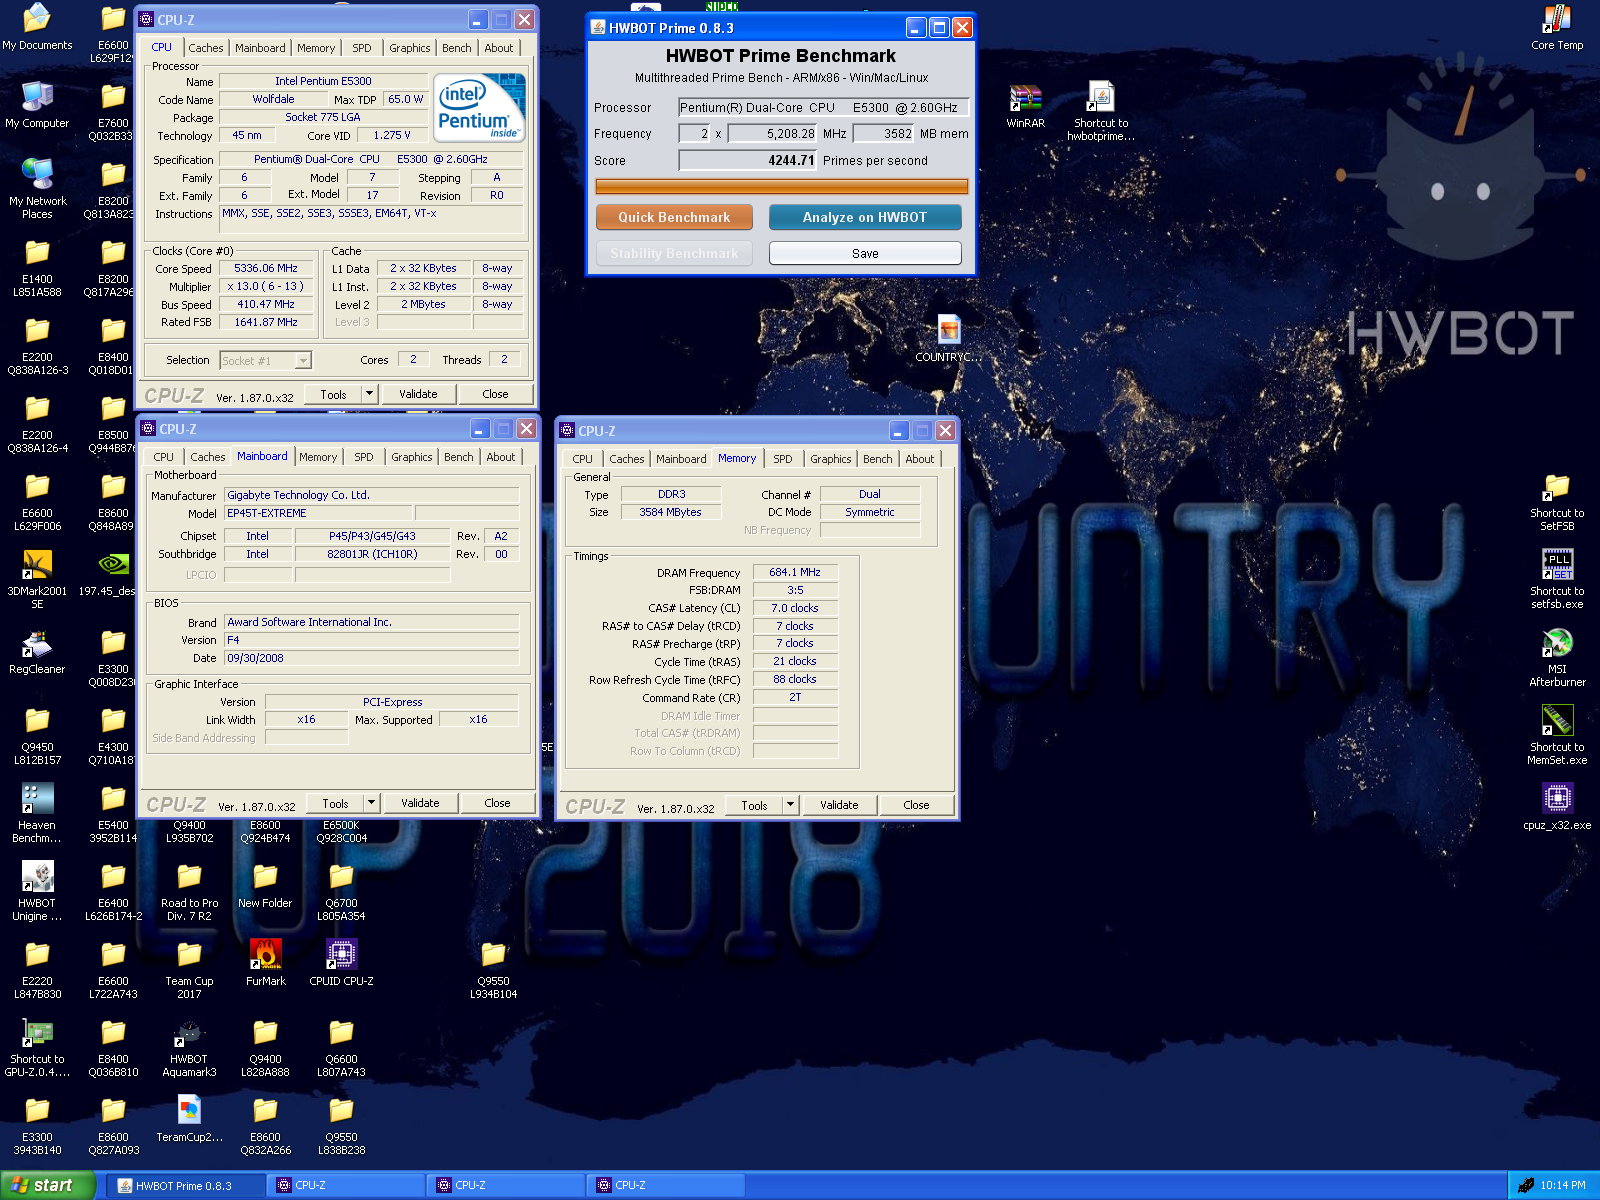Click the orange progress bar in HWBOT Prime
Viewport: 1600px width, 1200px height.
click(782, 186)
